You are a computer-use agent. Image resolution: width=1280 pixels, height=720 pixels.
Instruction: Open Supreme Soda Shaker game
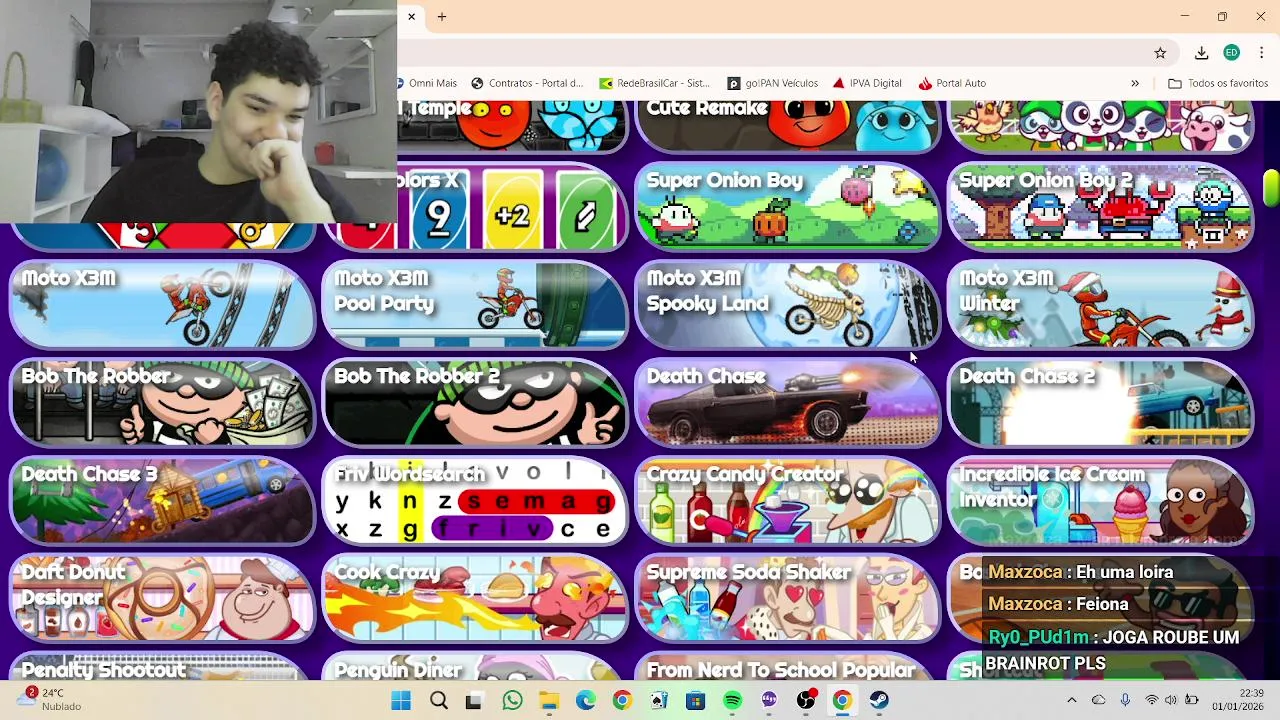[x=788, y=600]
